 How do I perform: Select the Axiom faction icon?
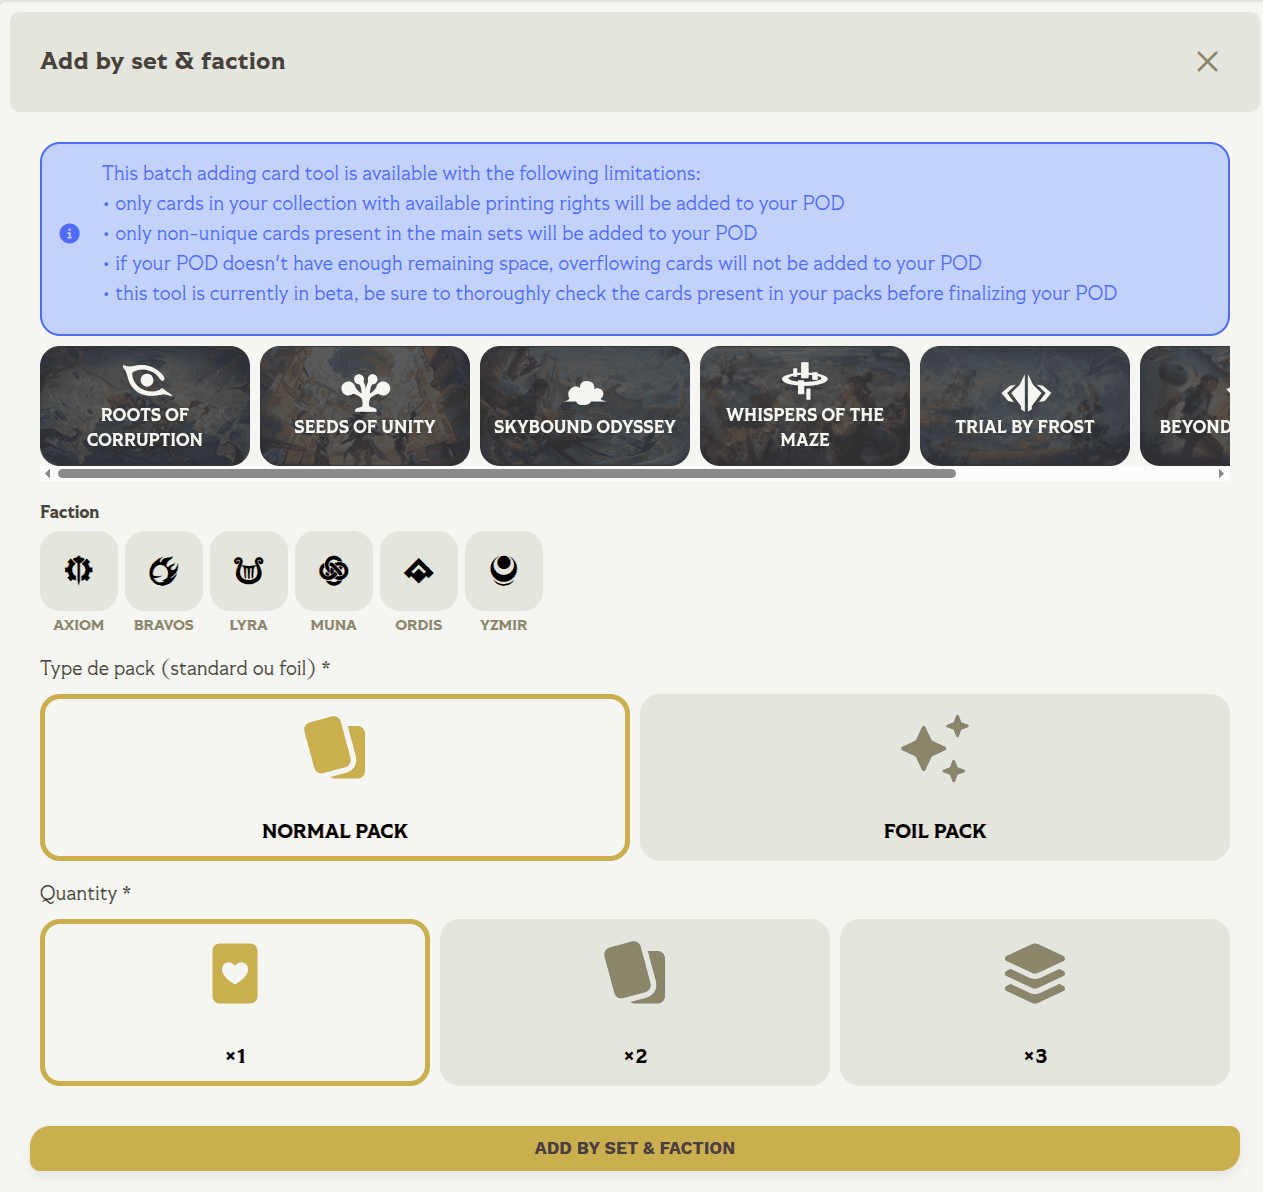(x=79, y=570)
